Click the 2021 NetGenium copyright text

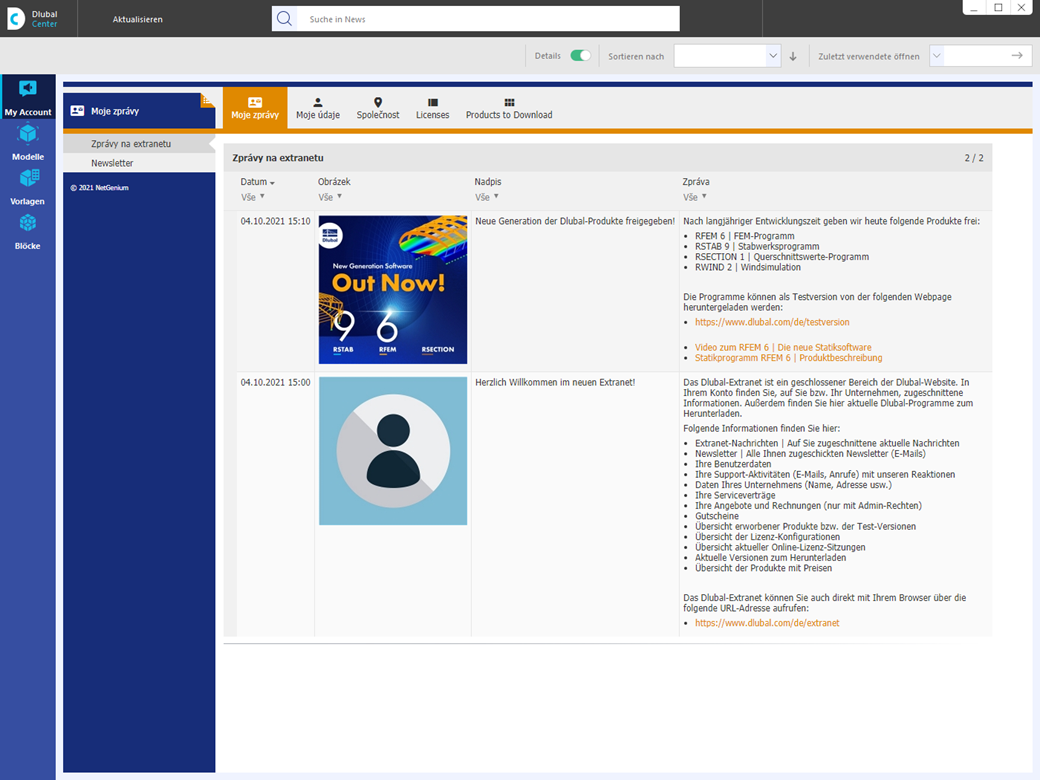pos(99,188)
